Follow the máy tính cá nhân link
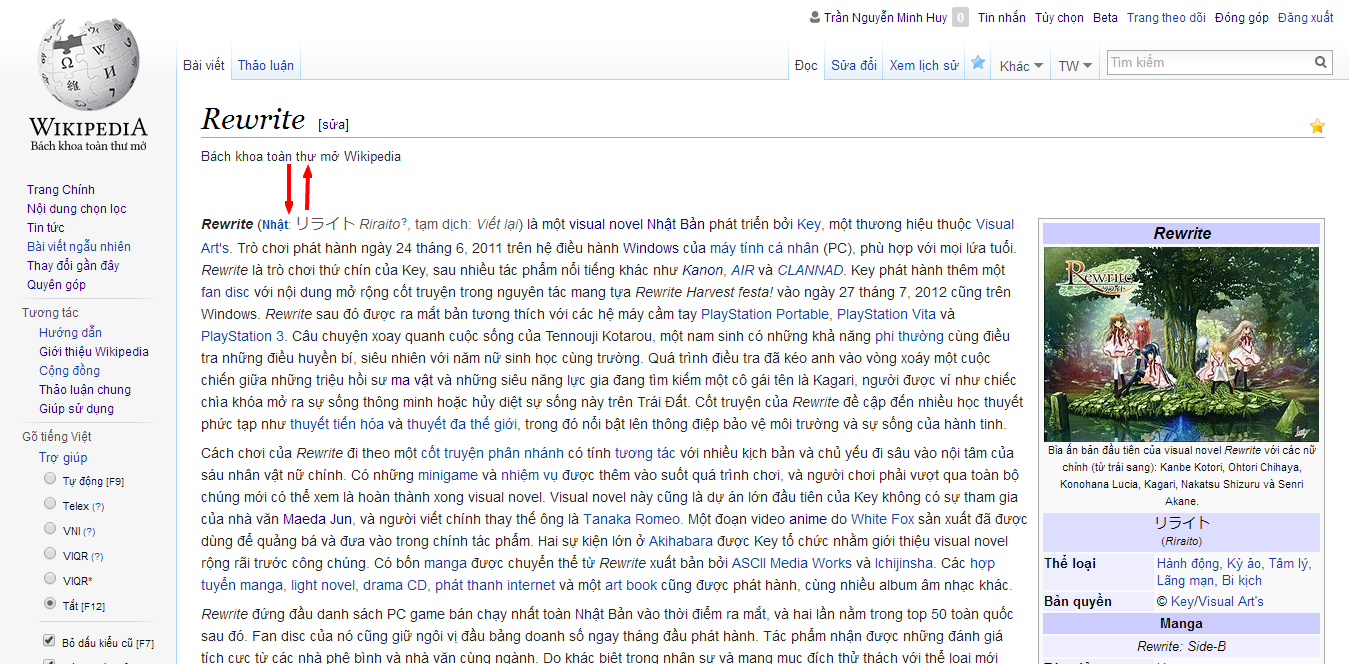Image resolution: width=1349 pixels, height=664 pixels. point(765,247)
